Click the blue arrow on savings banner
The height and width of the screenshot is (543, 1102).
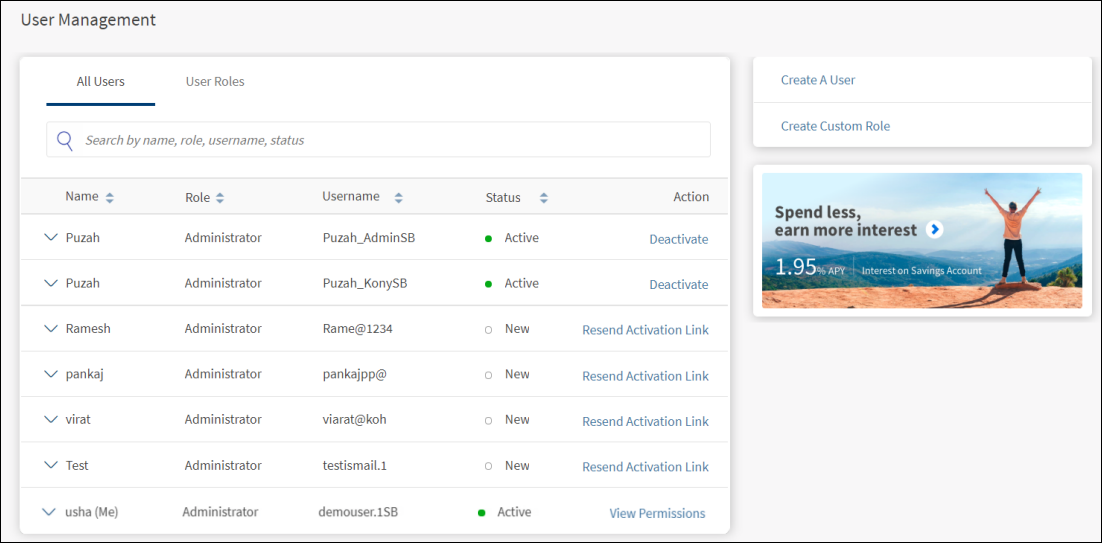934,230
